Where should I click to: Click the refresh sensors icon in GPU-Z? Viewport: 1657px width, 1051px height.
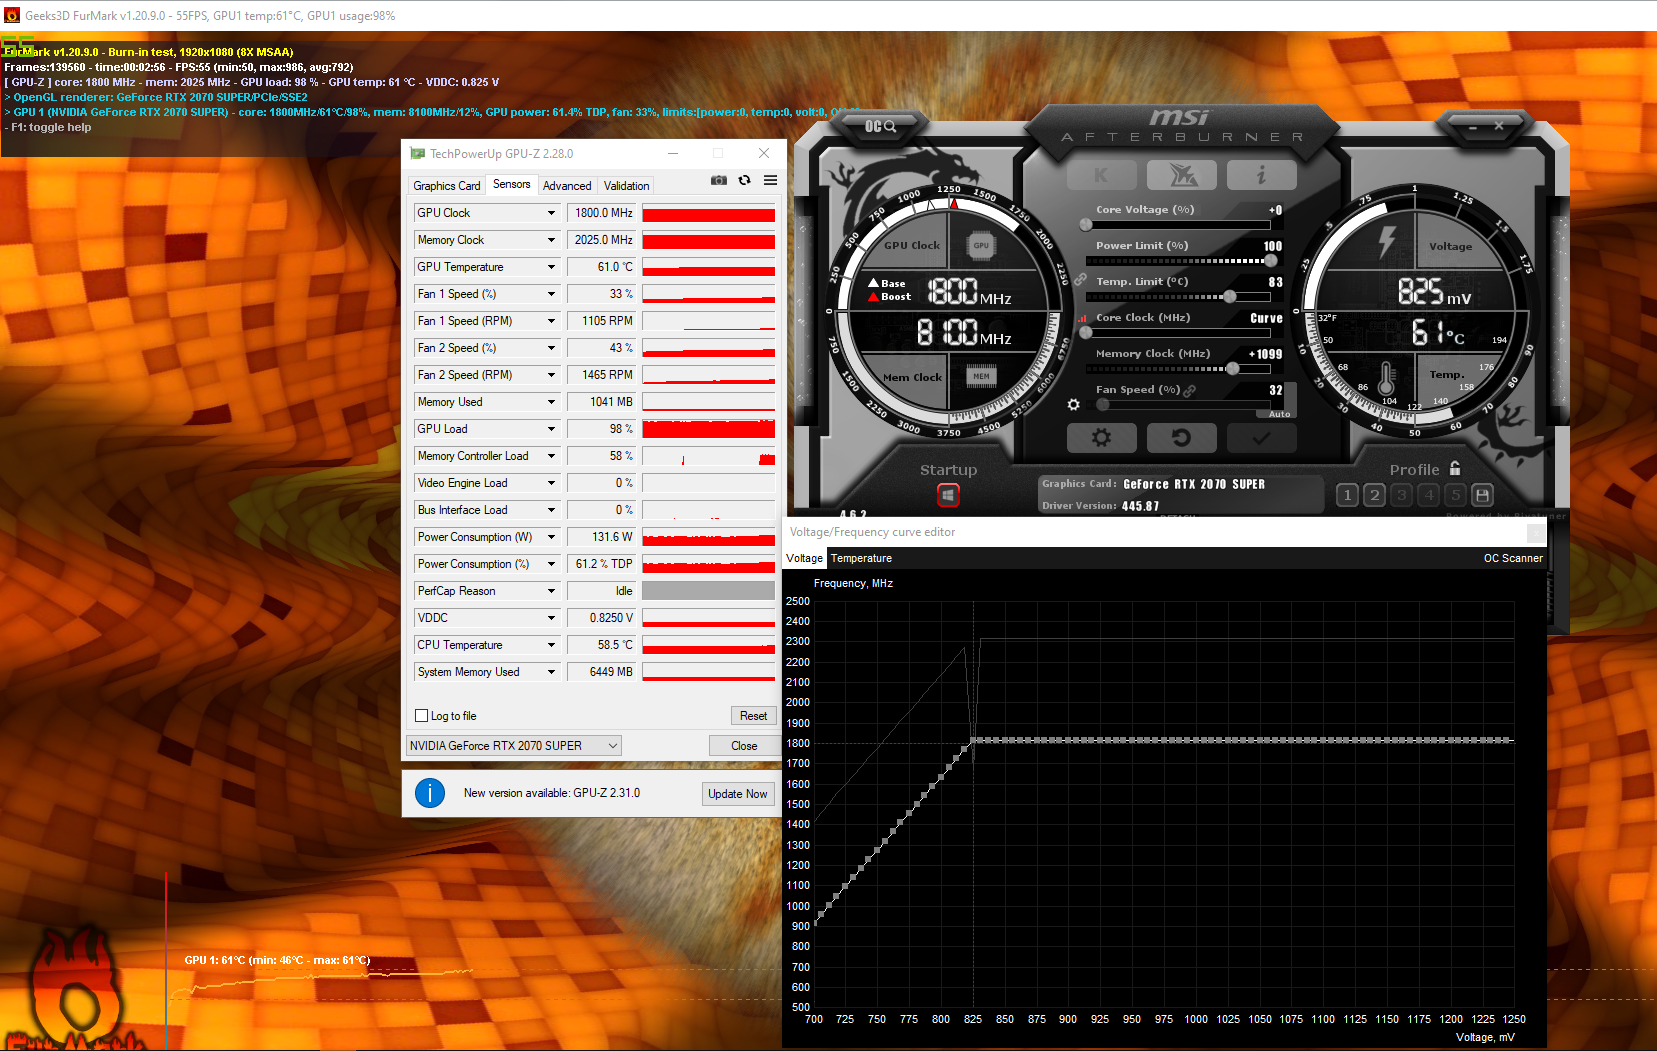tap(744, 180)
